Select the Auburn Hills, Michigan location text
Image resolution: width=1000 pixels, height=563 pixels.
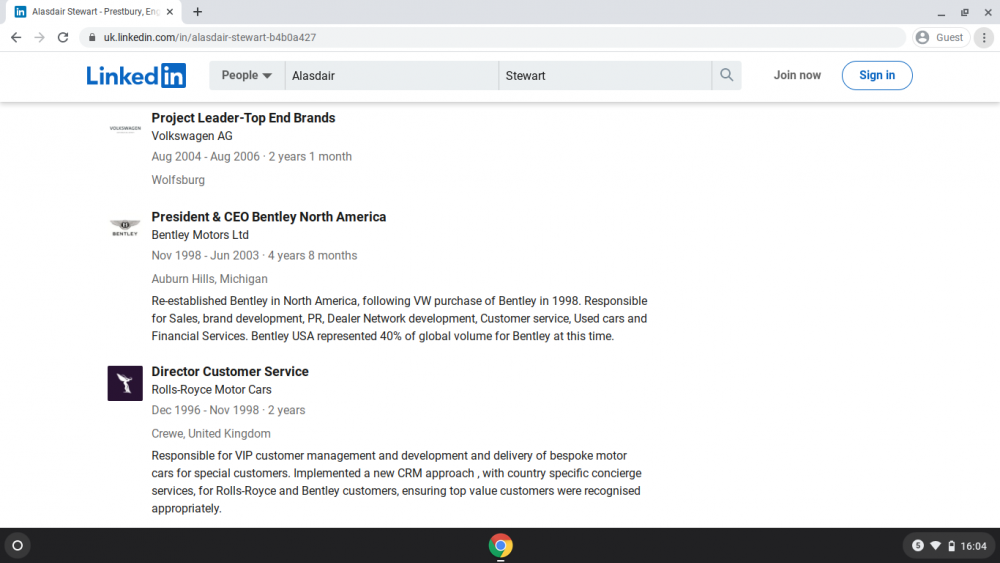pos(209,279)
